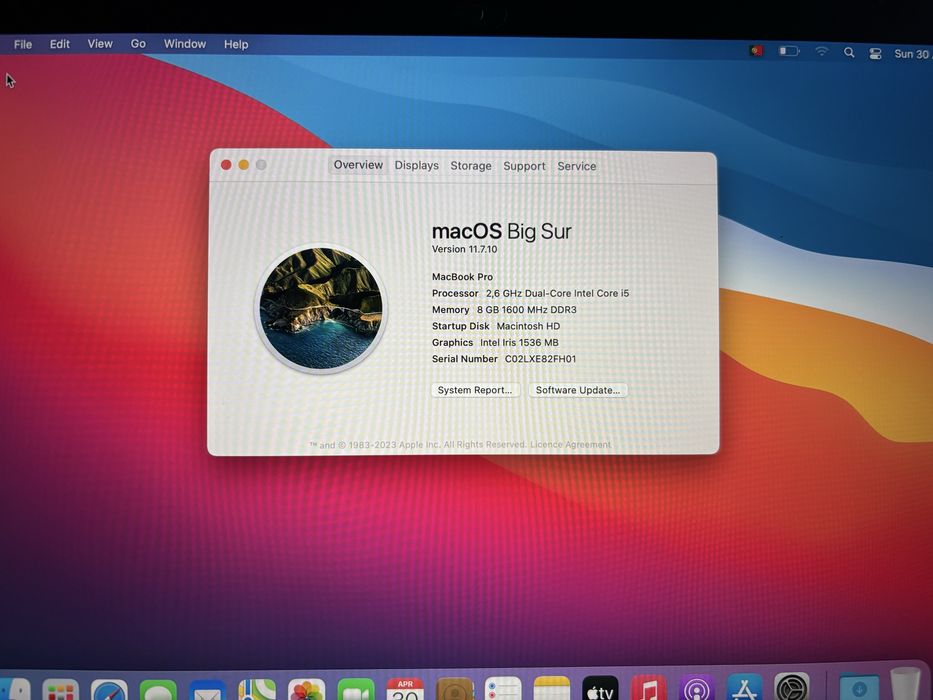The height and width of the screenshot is (700, 933).
Task: Click the macOS Big Sur title
Action: 502,231
